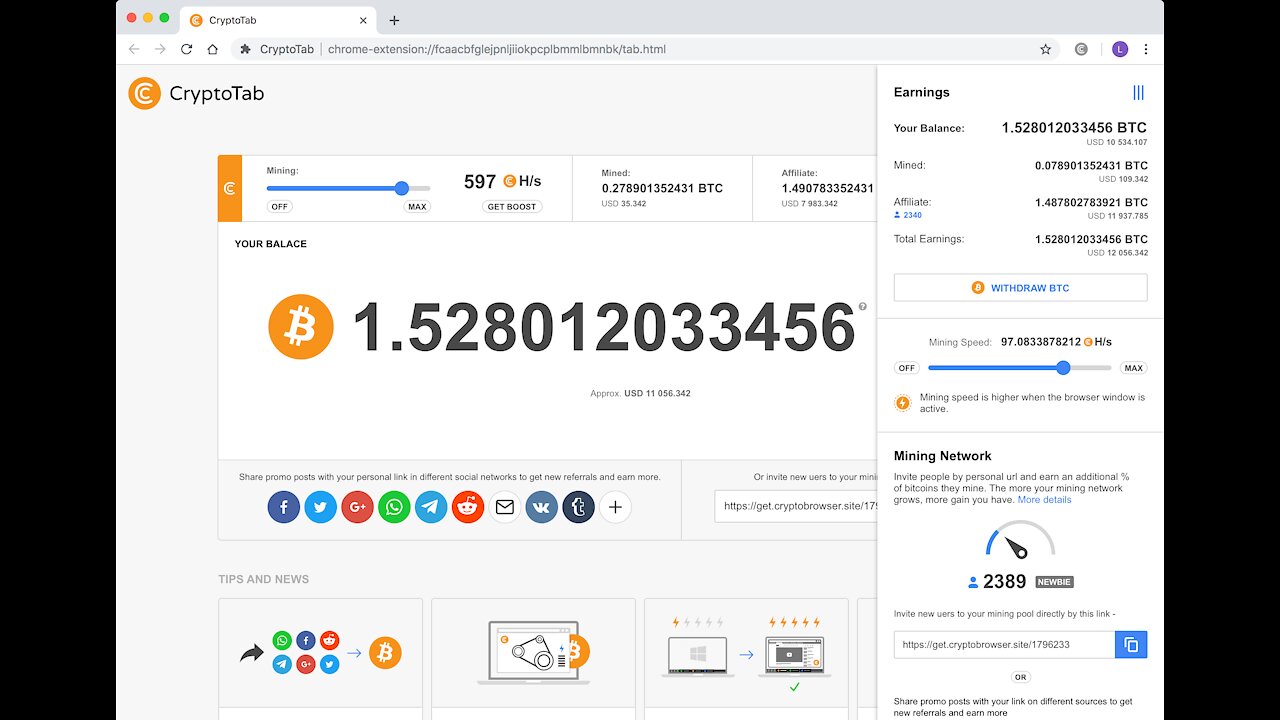The height and width of the screenshot is (720, 1280).
Task: Open more sharing options plus icon
Action: [x=615, y=507]
